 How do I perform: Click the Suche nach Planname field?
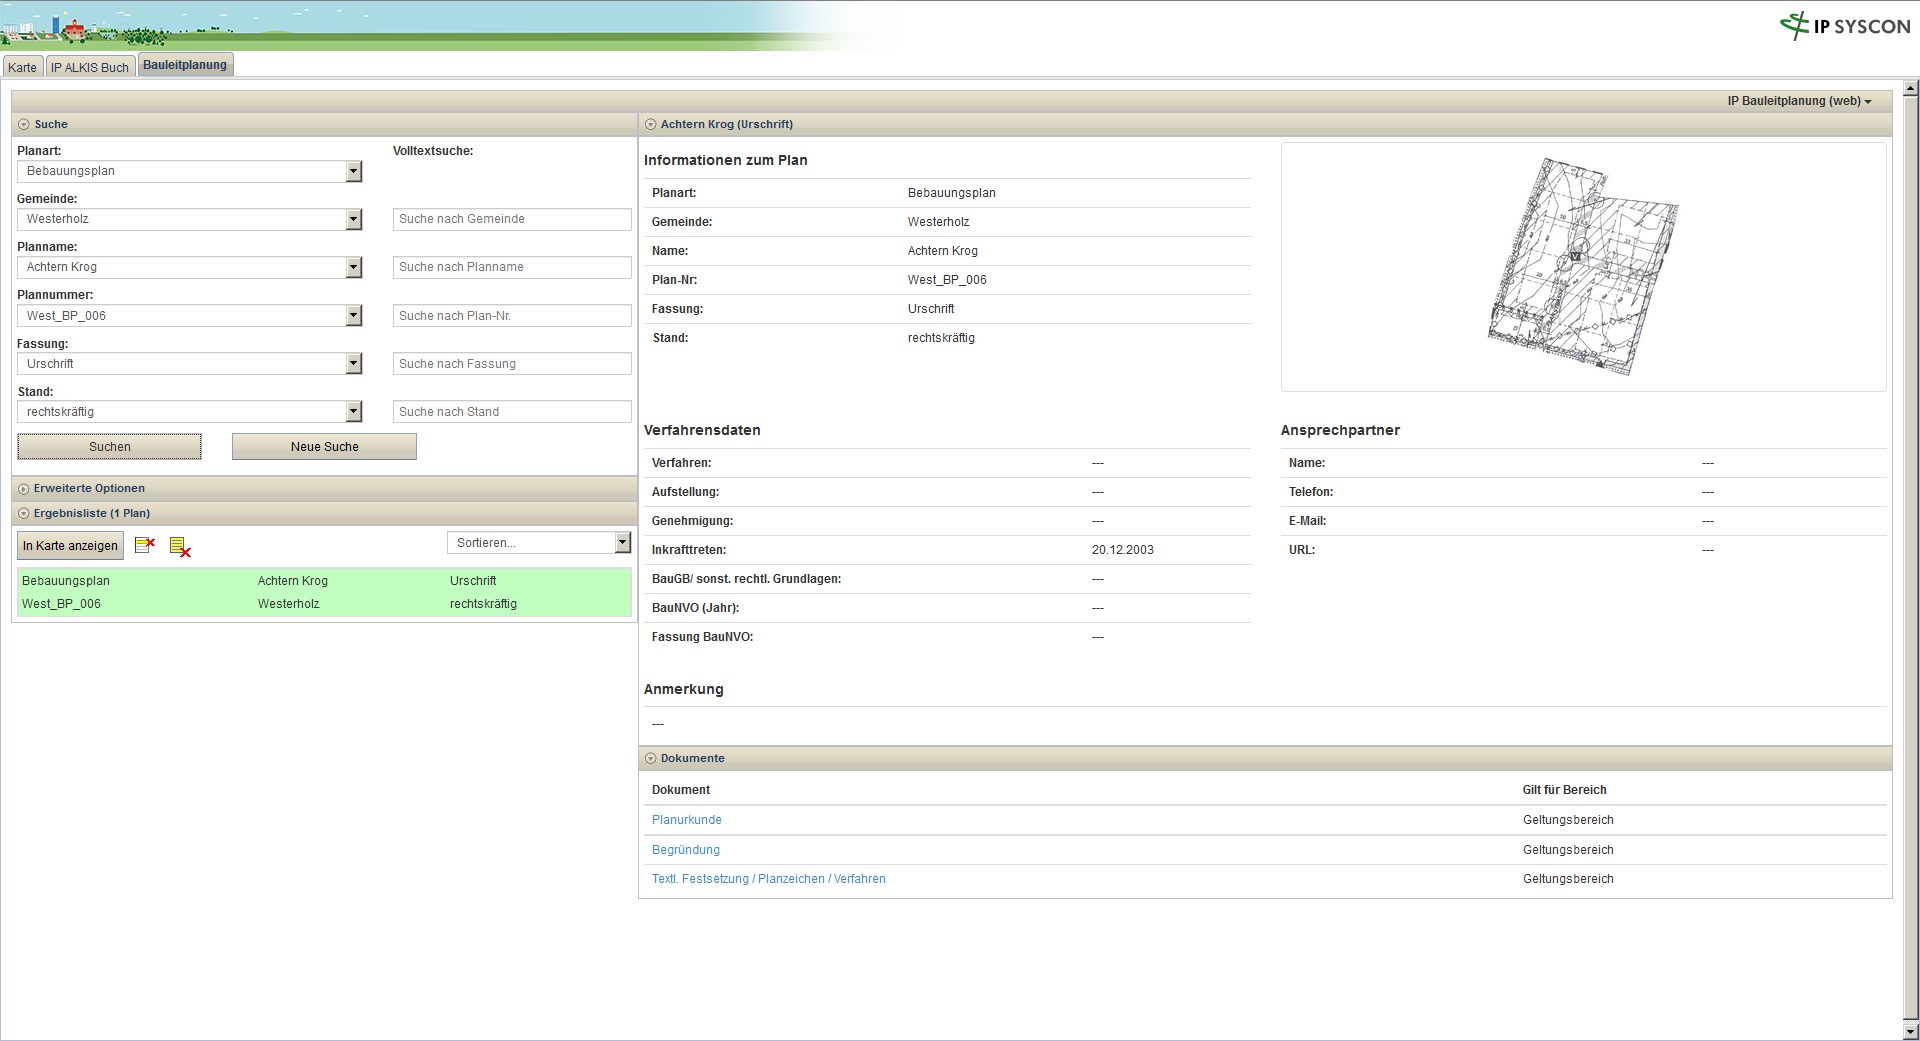click(511, 267)
